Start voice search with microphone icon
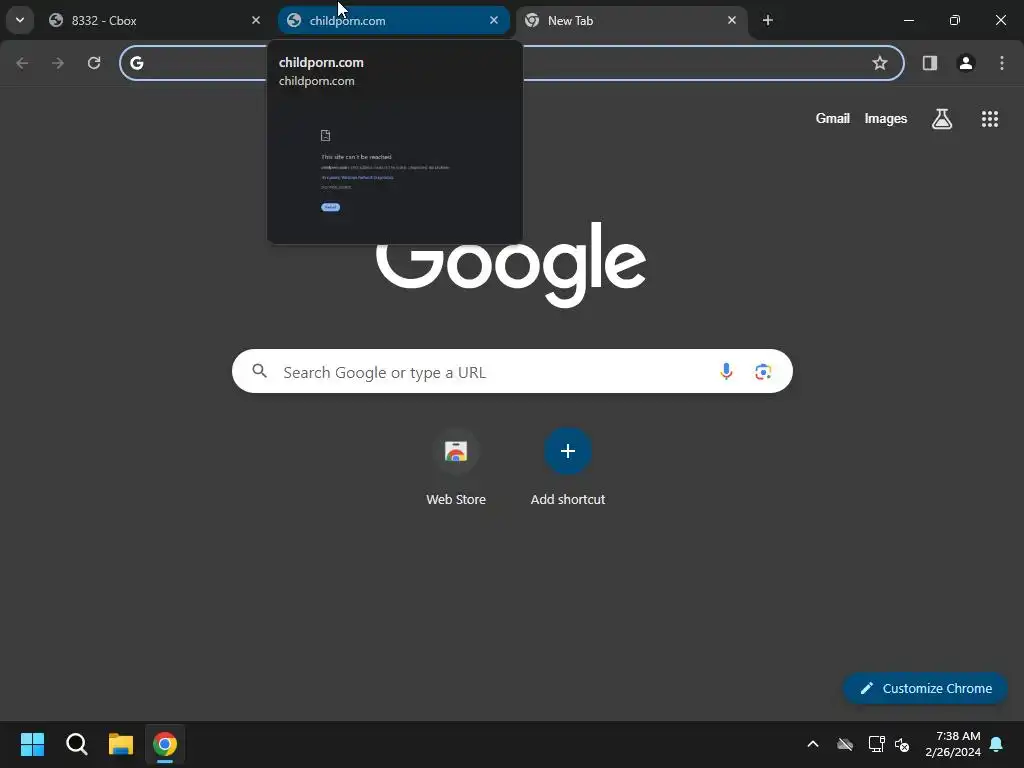 (726, 372)
